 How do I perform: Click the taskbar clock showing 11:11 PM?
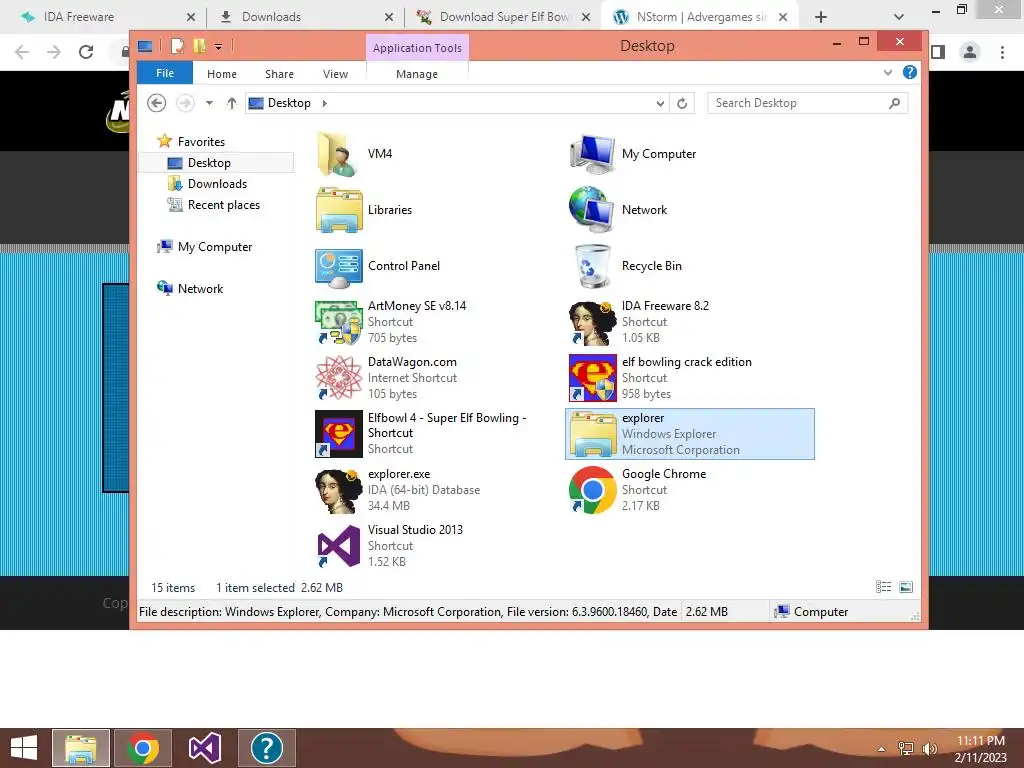[x=980, y=748]
